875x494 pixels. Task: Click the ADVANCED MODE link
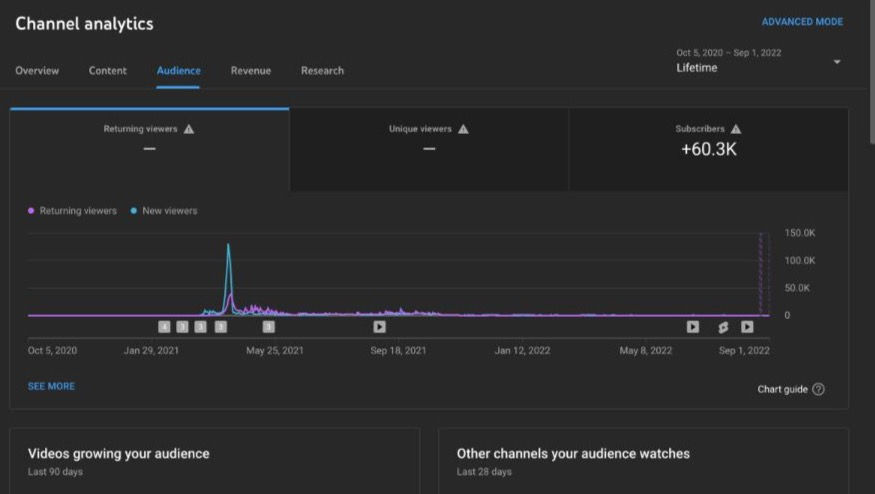(x=802, y=22)
